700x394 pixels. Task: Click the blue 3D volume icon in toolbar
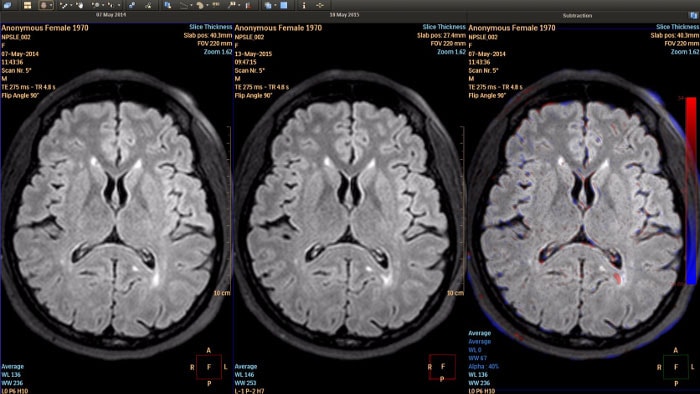[7, 5]
